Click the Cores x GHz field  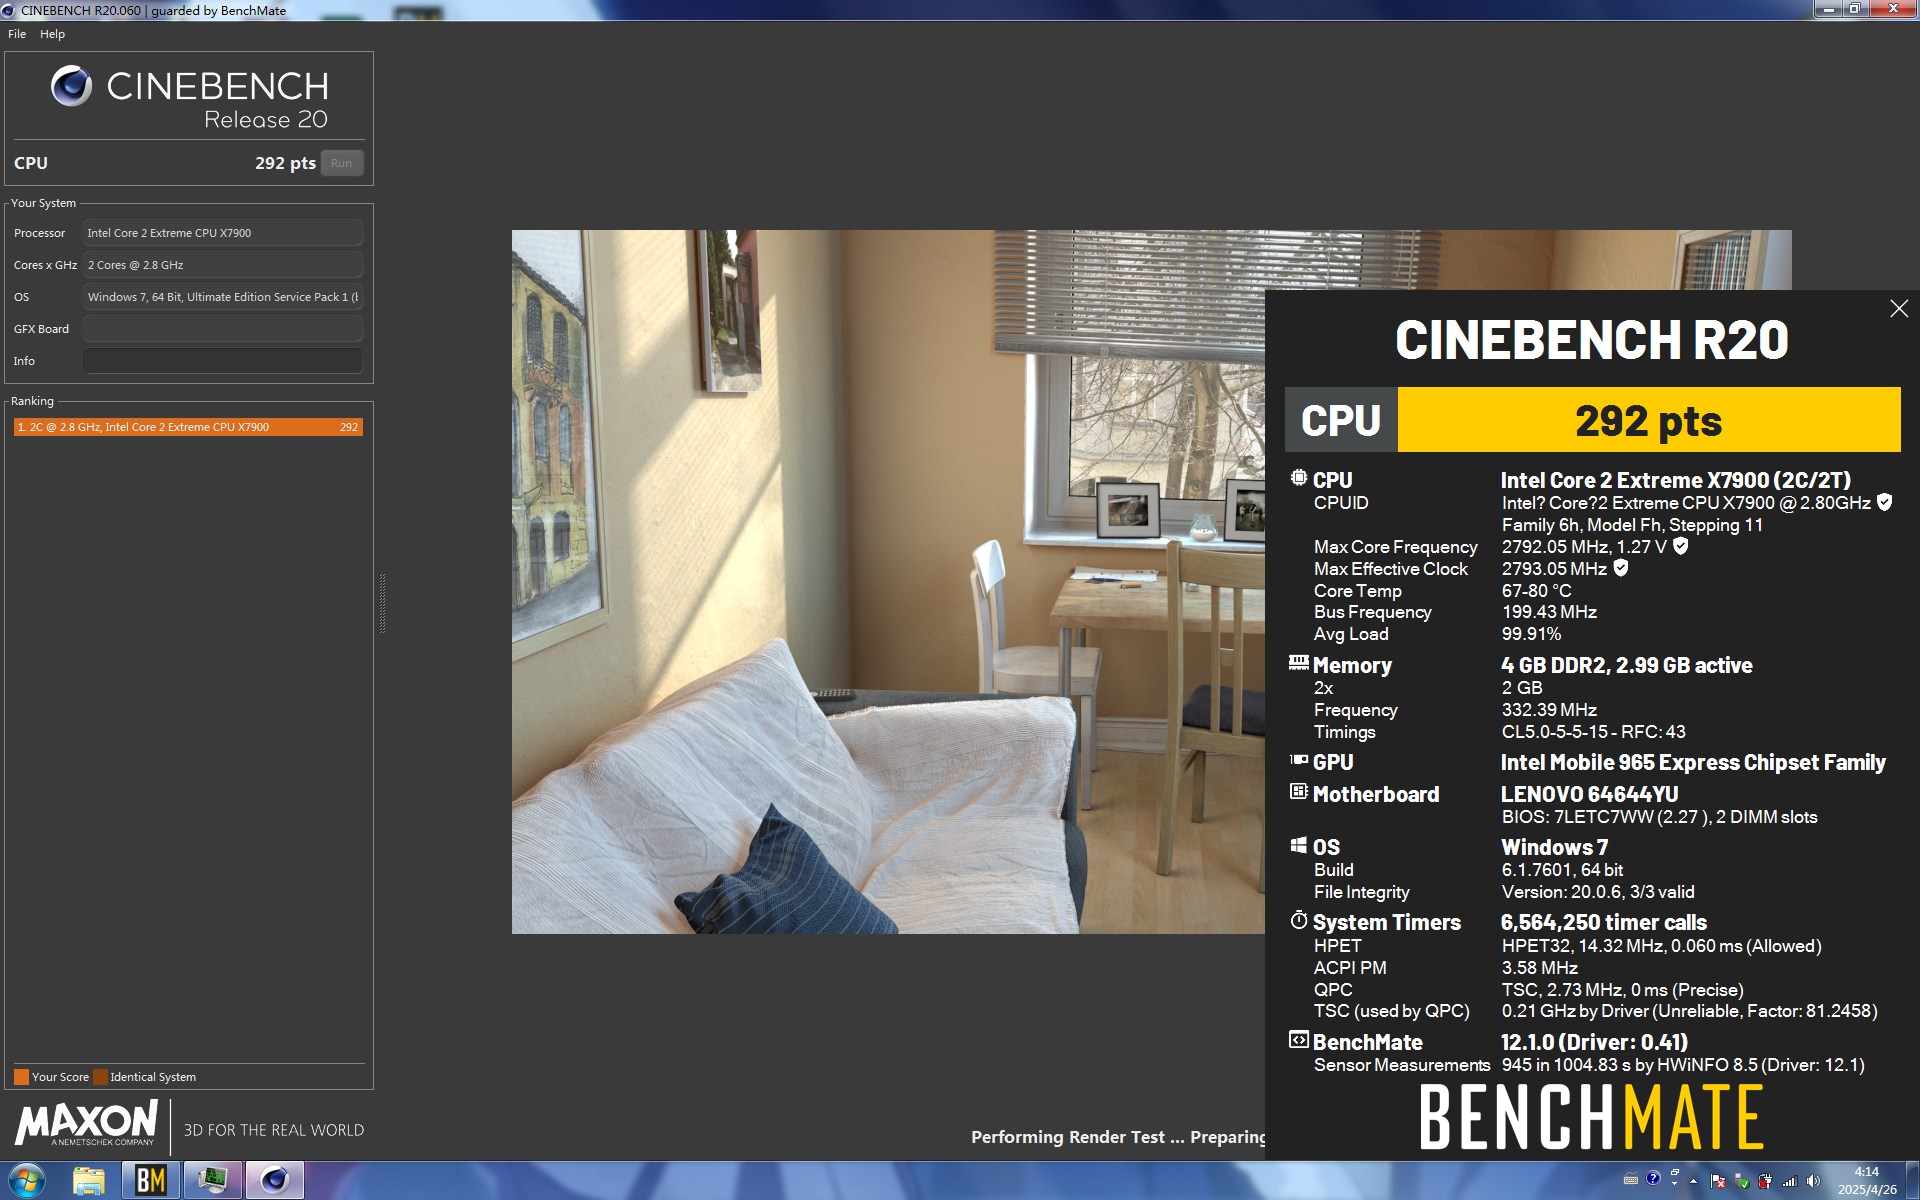(x=222, y=265)
